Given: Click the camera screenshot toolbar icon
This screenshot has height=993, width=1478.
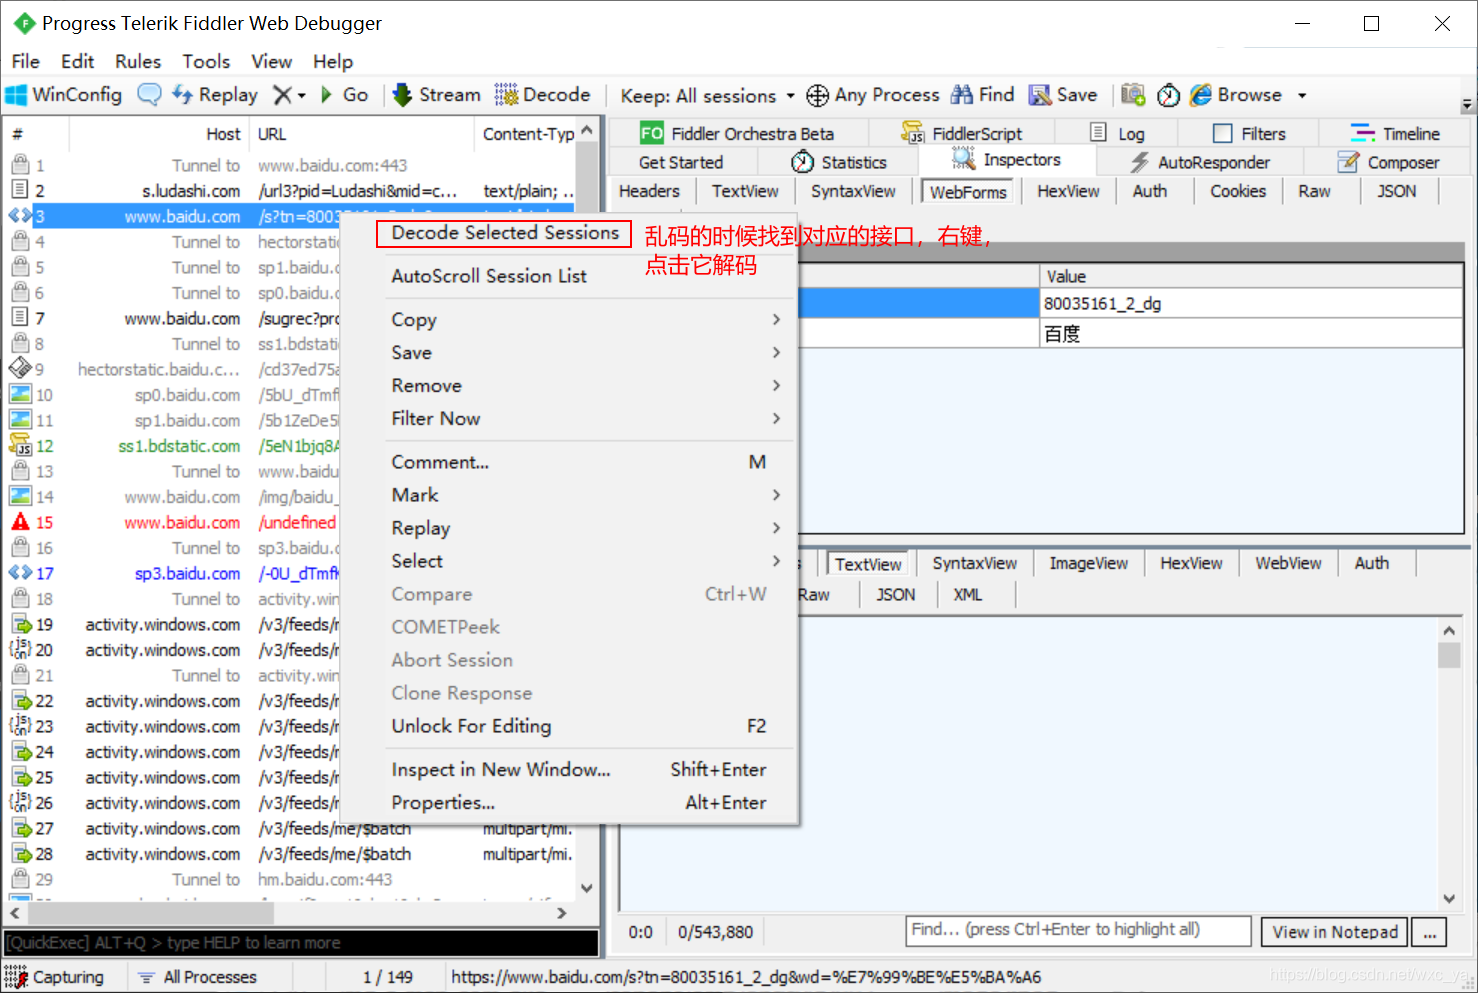Looking at the screenshot, I should point(1133,95).
